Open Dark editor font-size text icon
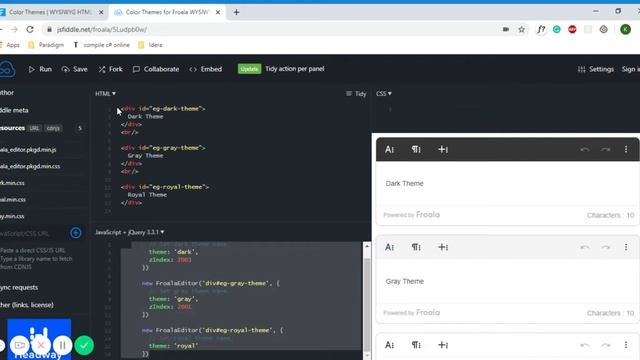640x360 pixels. coord(389,149)
